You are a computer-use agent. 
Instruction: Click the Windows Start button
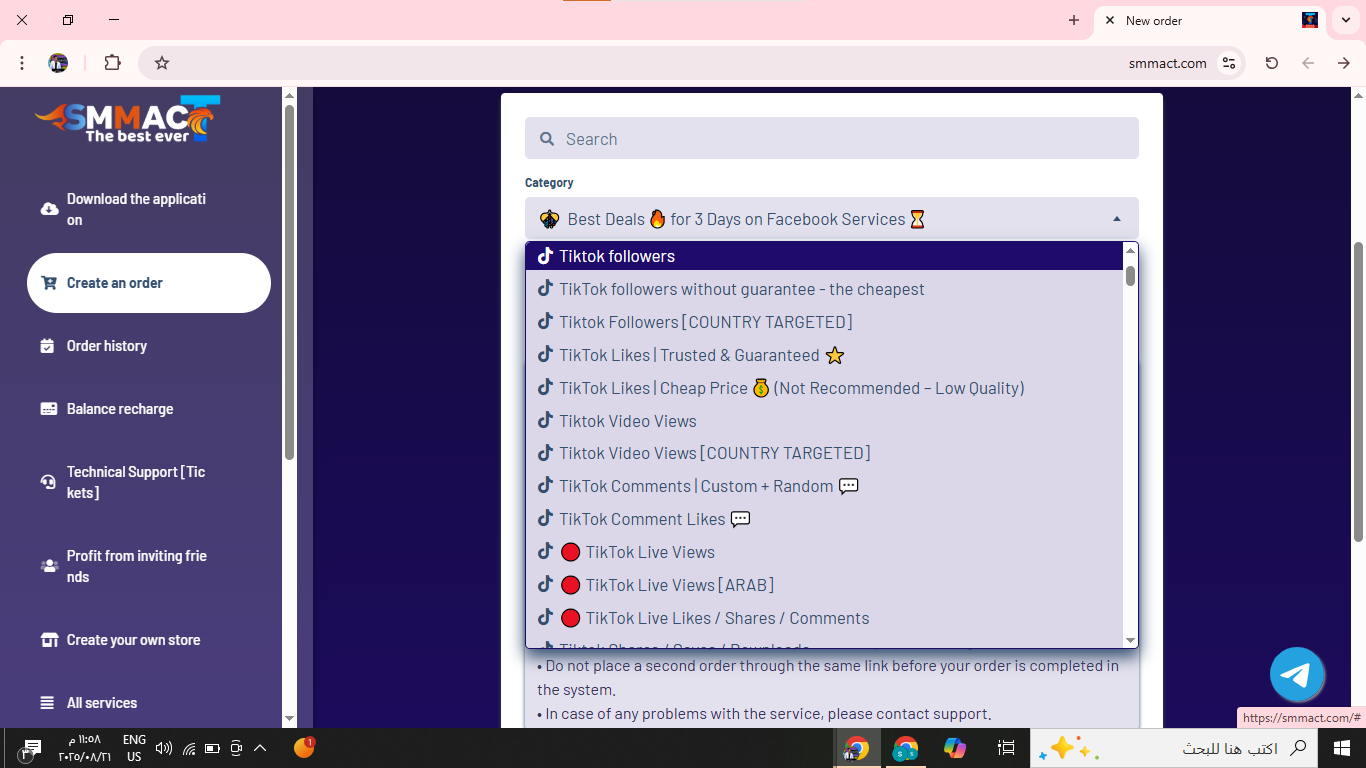1341,748
